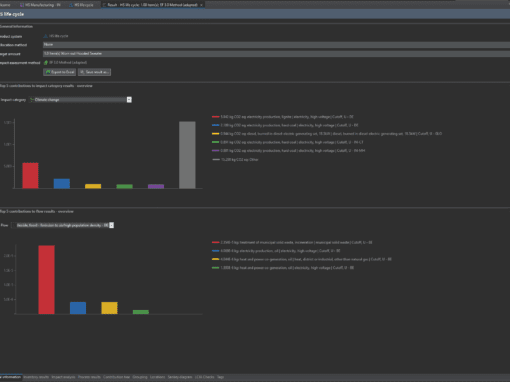The height and width of the screenshot is (382, 510).
Task: Select the Result HS life cycle tab
Action: tap(152, 5)
